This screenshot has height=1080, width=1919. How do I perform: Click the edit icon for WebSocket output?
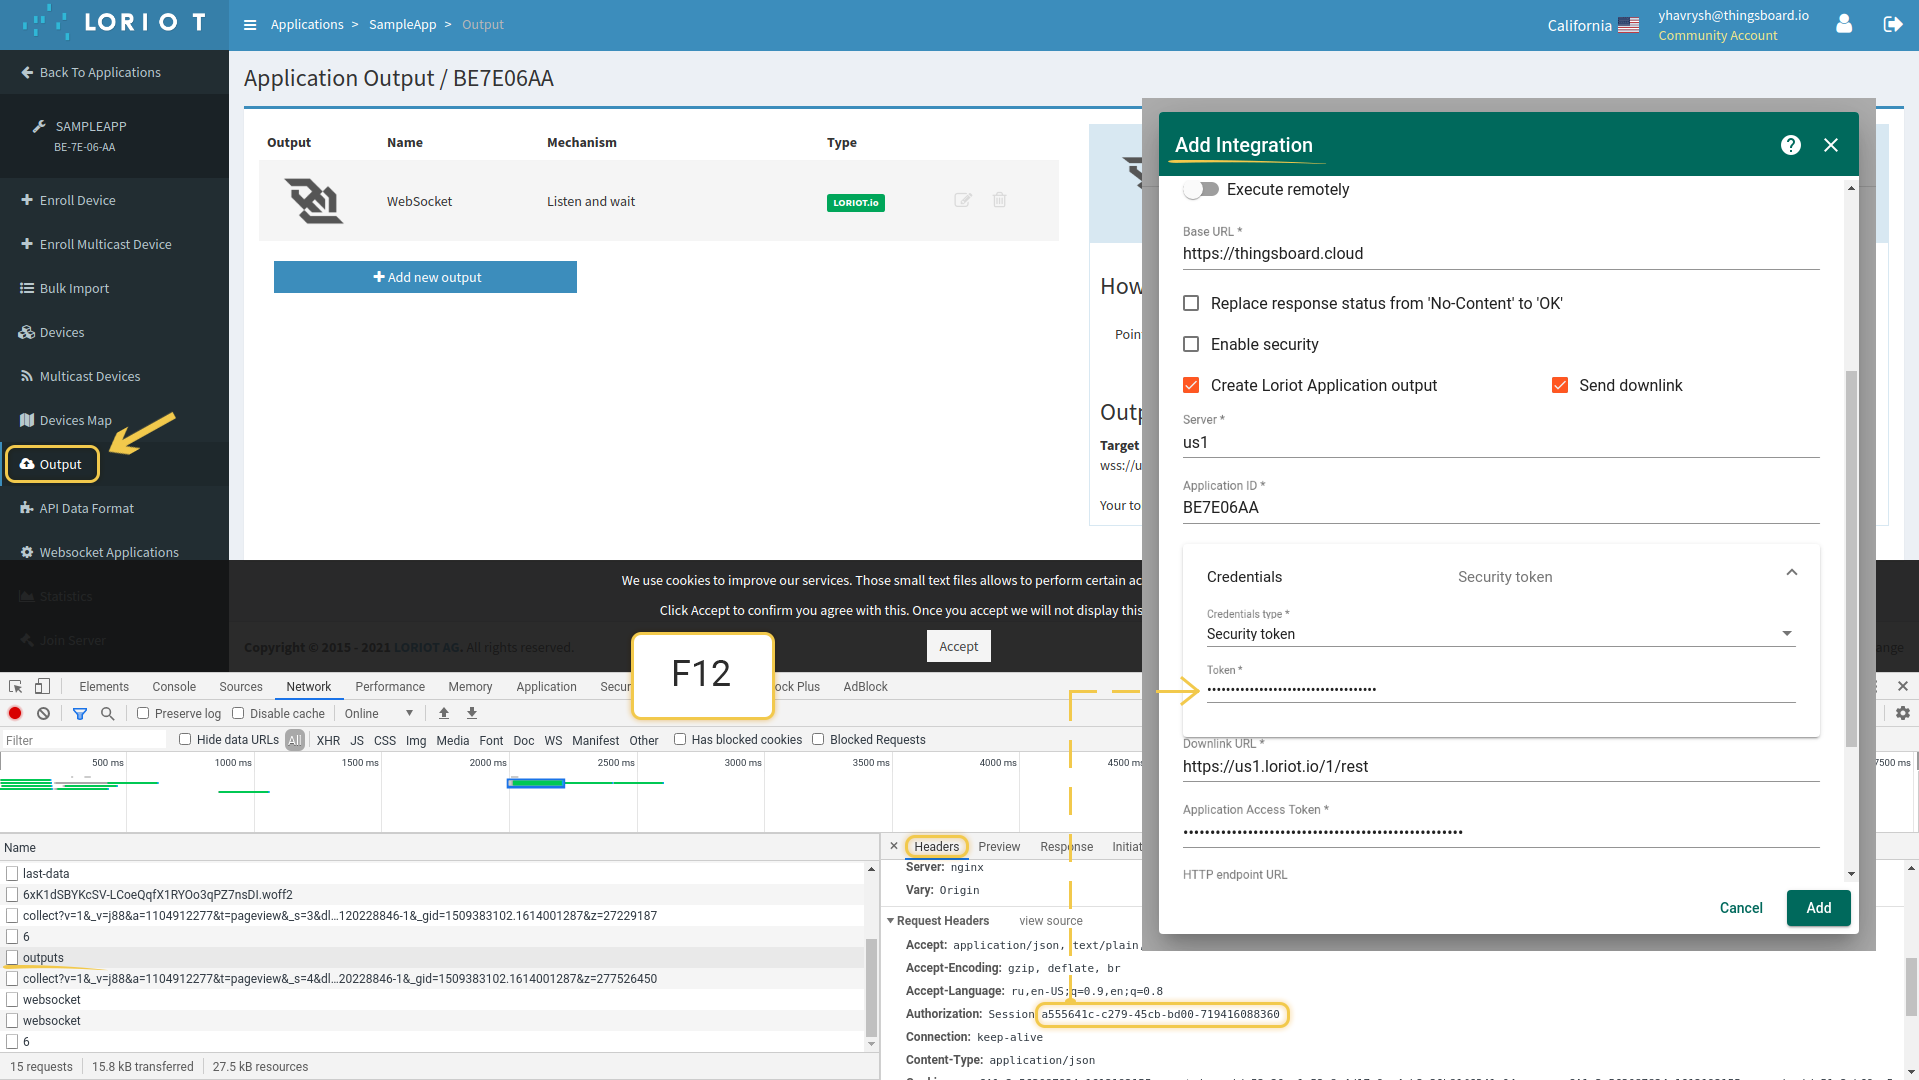pyautogui.click(x=962, y=200)
